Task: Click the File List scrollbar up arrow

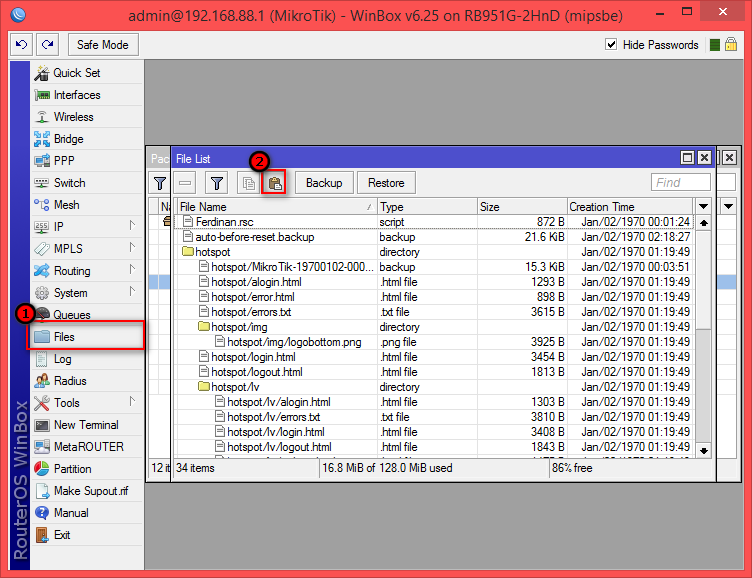Action: (x=704, y=223)
